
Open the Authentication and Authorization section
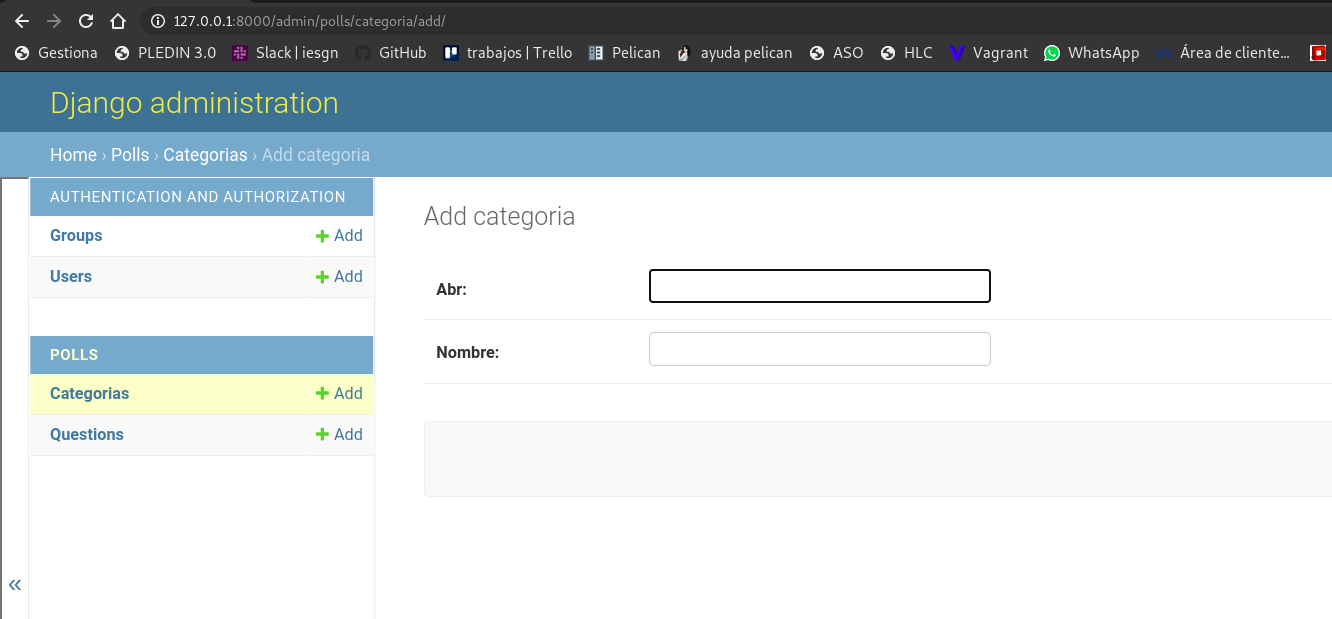click(198, 197)
